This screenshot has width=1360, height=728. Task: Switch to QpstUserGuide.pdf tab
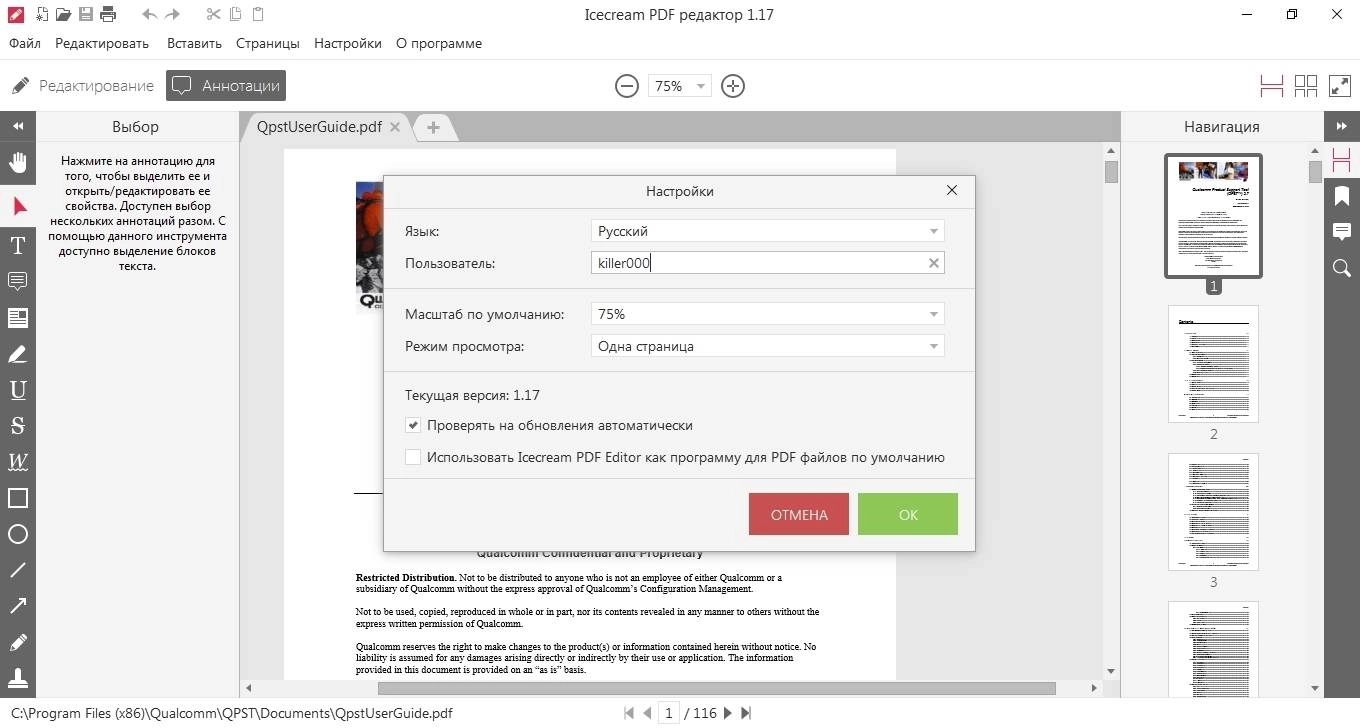tap(319, 127)
